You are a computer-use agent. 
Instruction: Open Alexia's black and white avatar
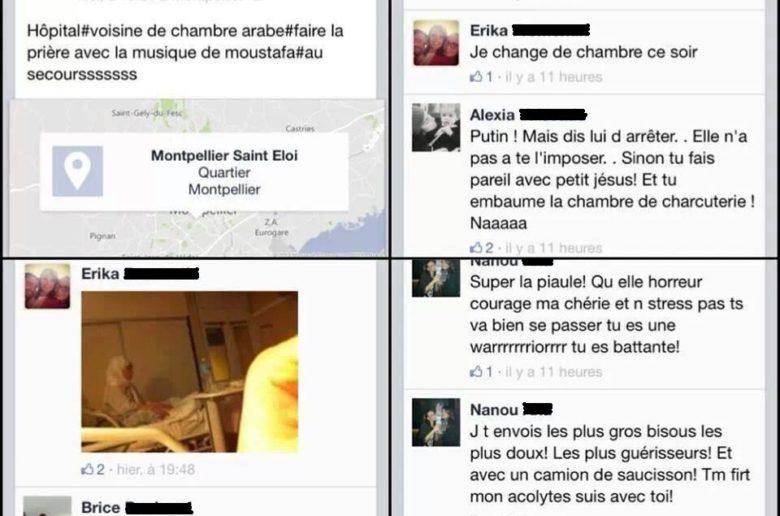436,127
